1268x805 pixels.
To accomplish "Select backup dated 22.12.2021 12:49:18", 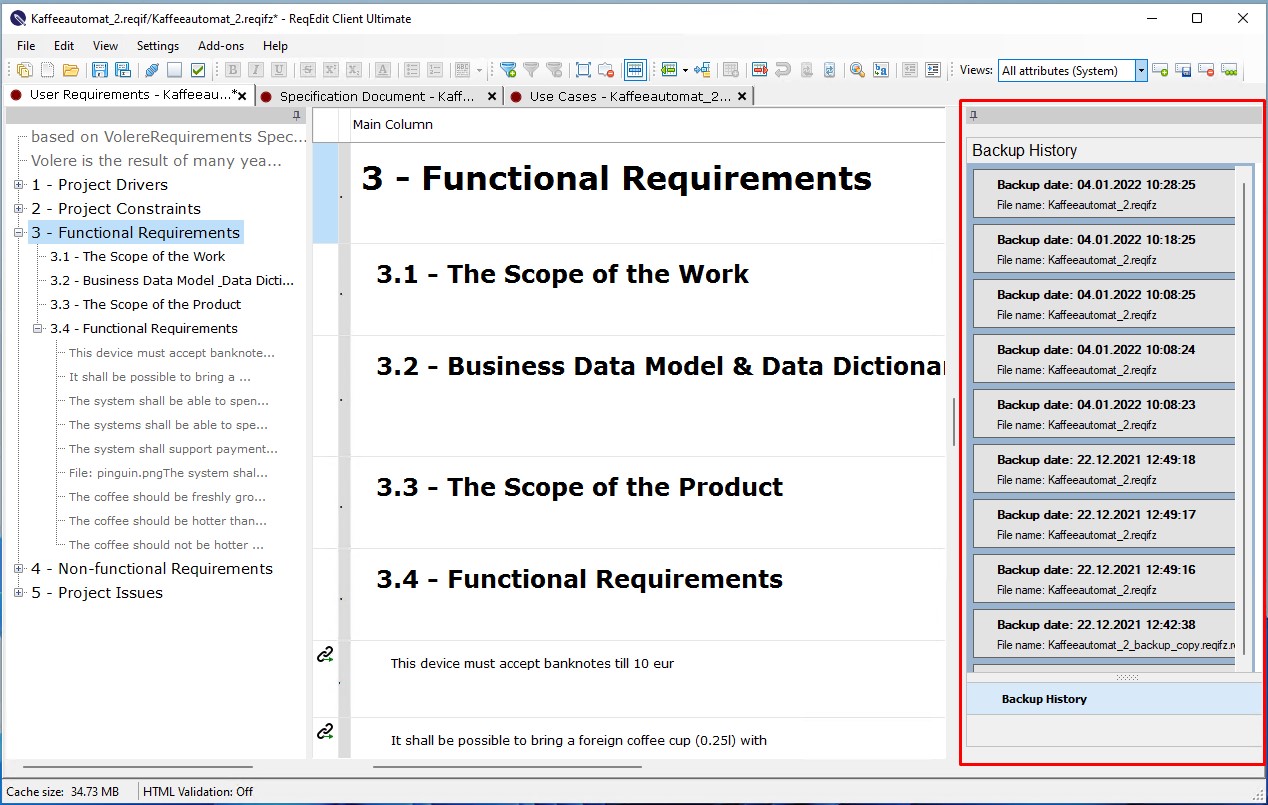I will coord(1104,469).
